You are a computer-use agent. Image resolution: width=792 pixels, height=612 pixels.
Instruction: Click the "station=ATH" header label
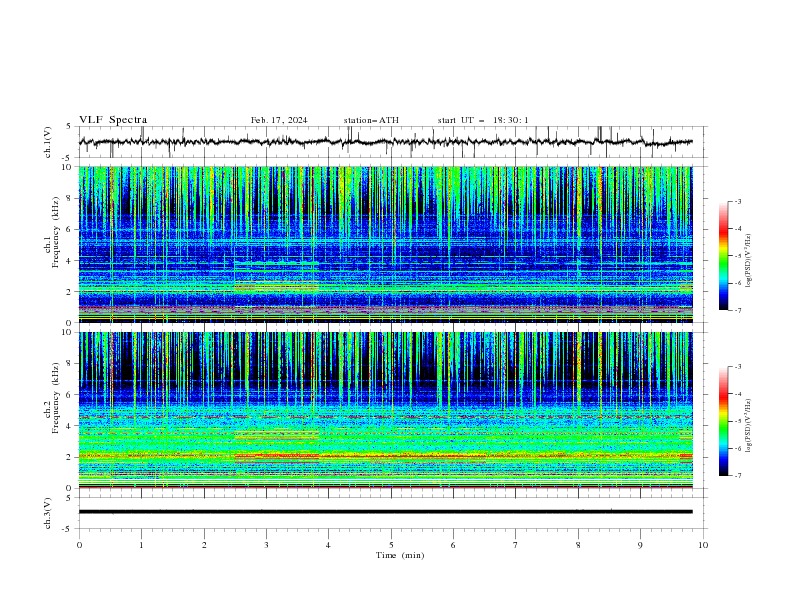point(371,120)
